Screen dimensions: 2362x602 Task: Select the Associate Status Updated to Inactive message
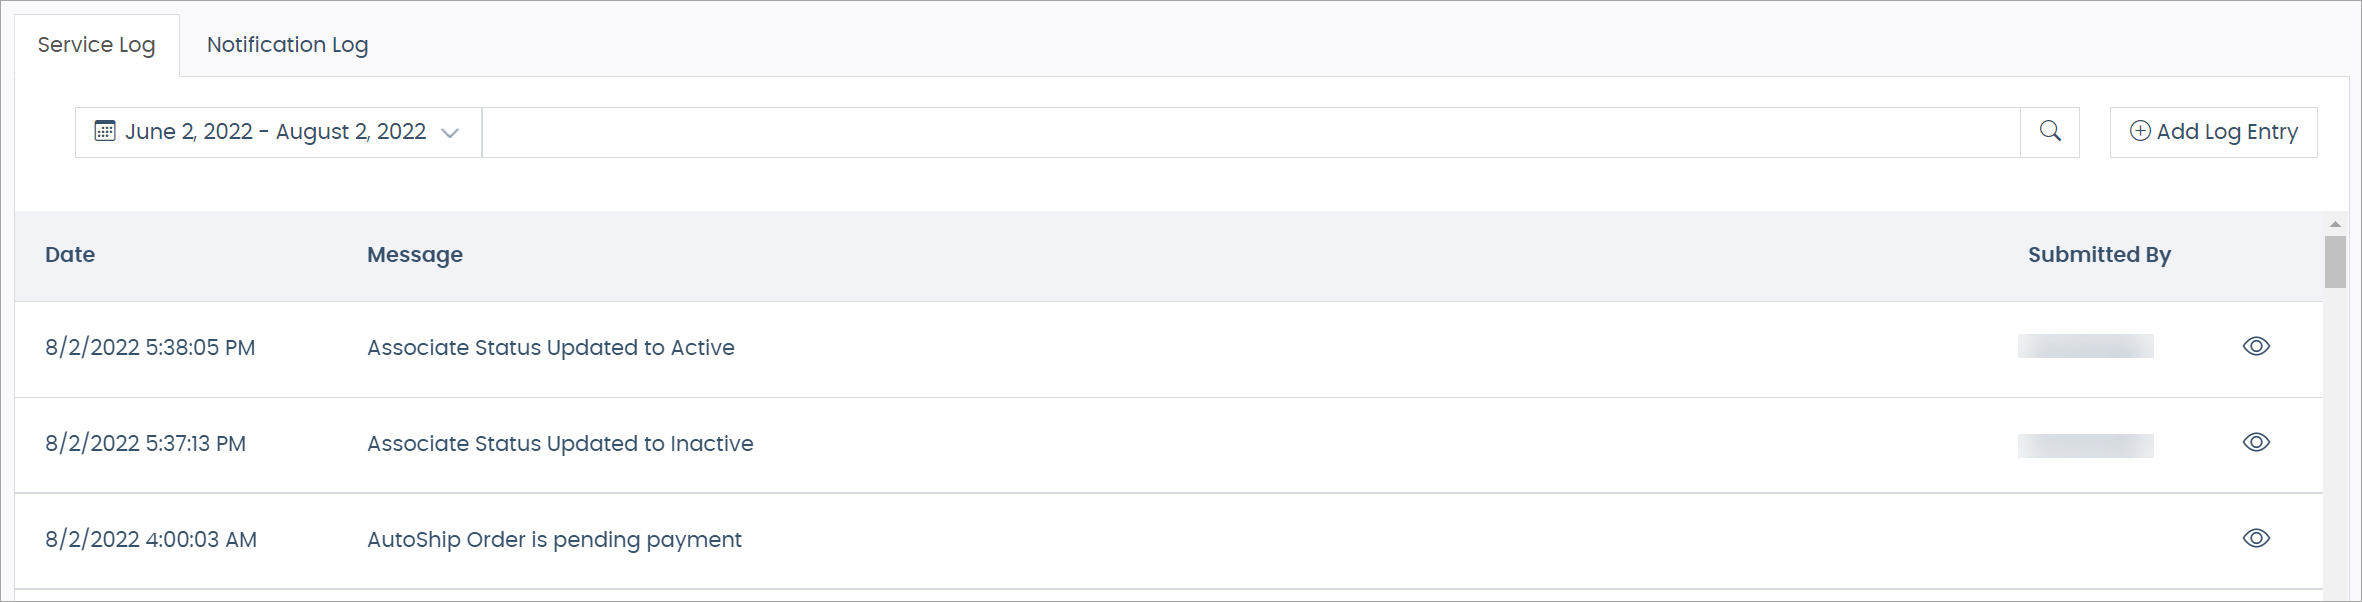tap(560, 444)
